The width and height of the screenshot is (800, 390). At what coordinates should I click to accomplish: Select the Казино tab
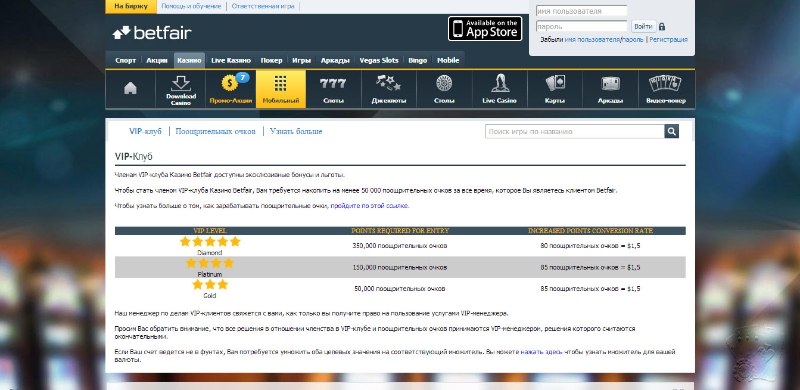[189, 60]
